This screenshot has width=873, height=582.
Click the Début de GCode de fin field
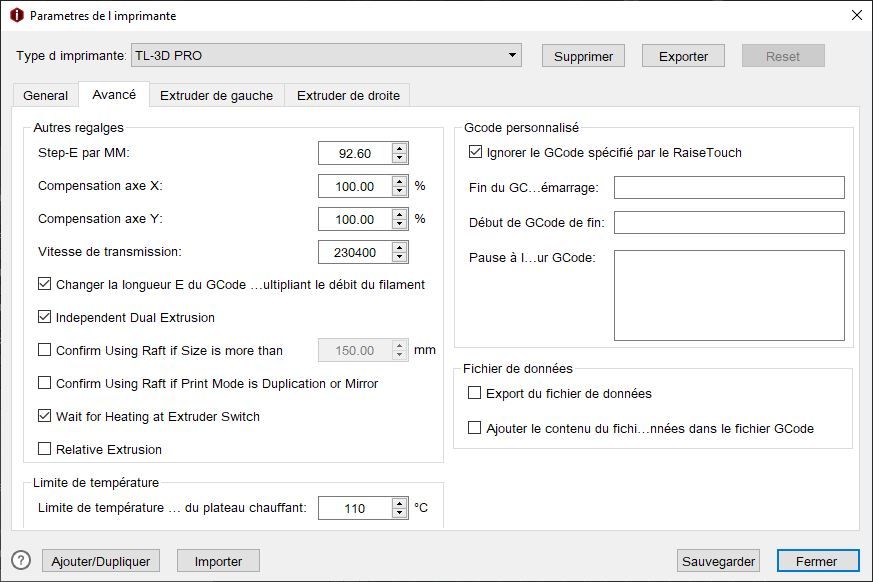click(x=729, y=222)
